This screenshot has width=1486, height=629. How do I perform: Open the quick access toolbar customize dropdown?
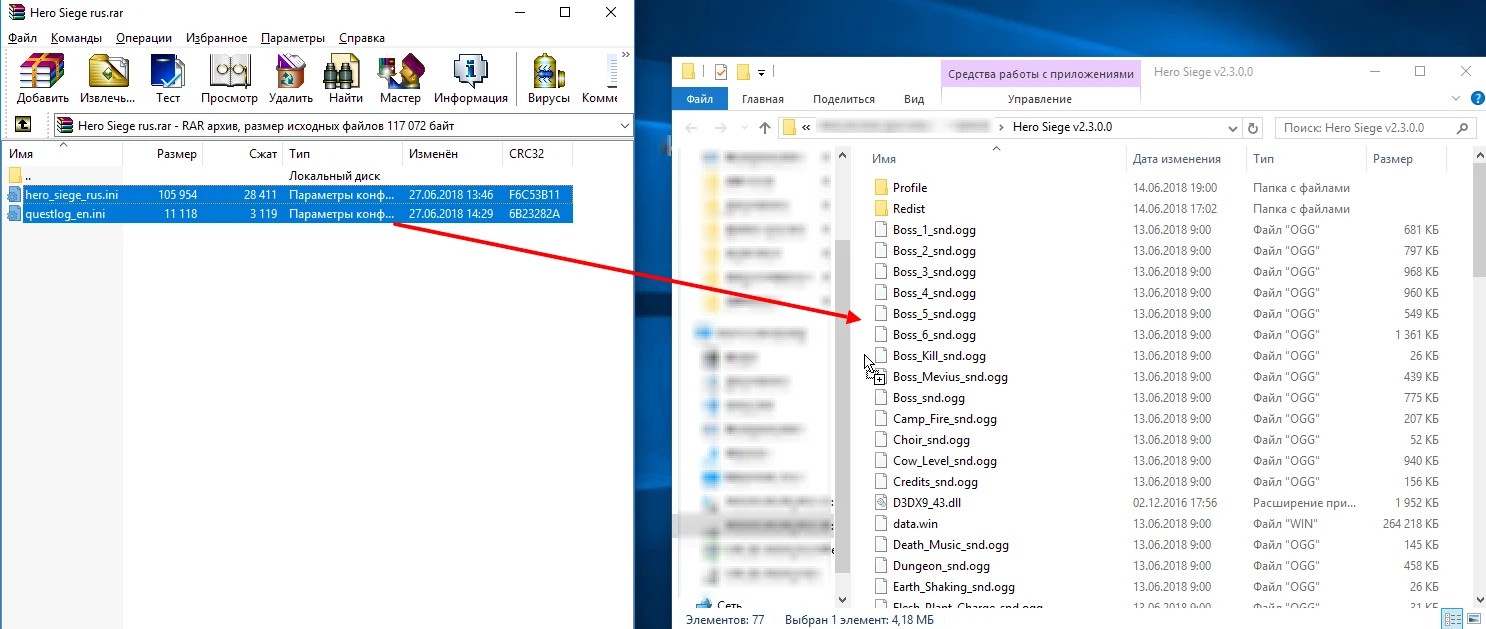point(761,72)
